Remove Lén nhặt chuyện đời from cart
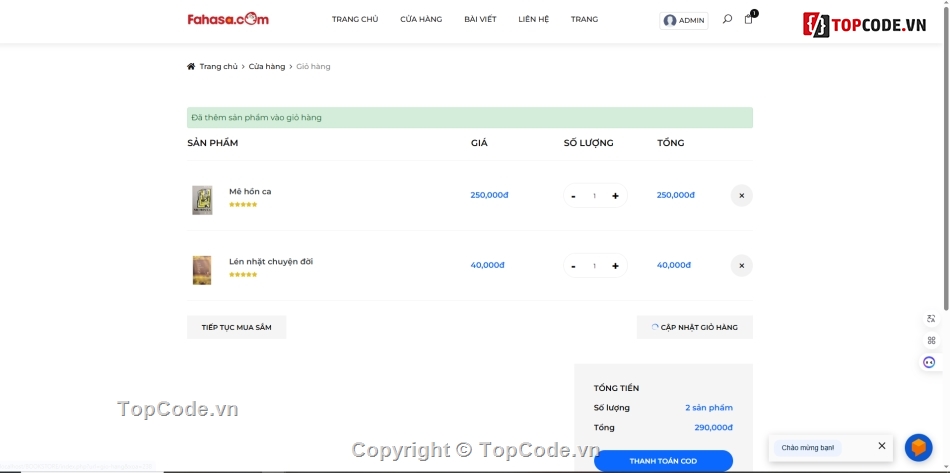The width and height of the screenshot is (950, 473). pos(742,266)
